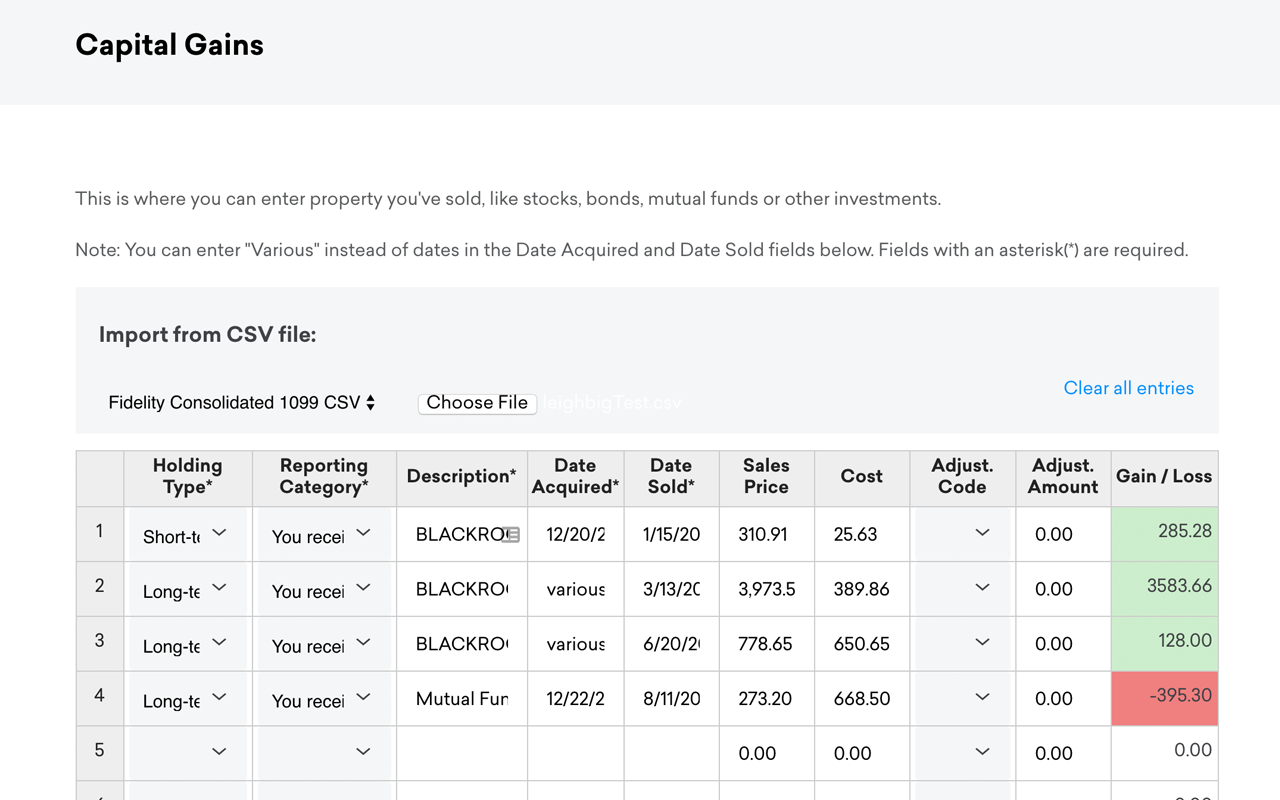Click the Cost field showing 389.86
Image resolution: width=1280 pixels, height=800 pixels.
coord(862,589)
